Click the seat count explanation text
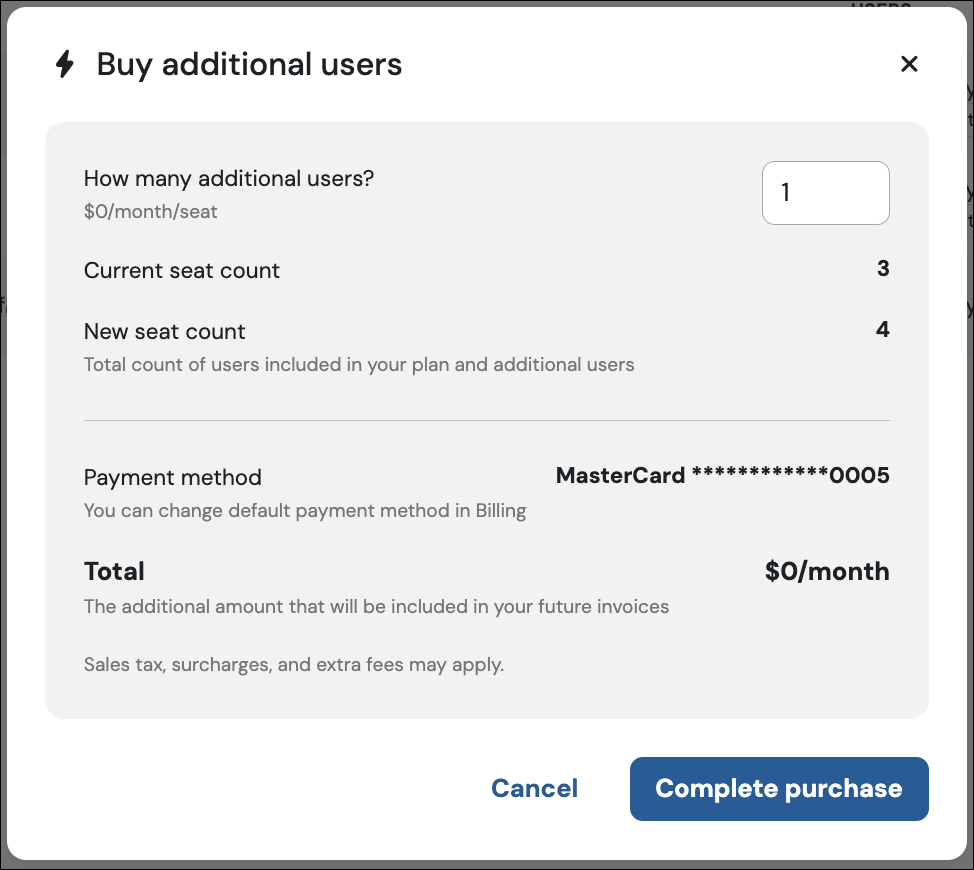Screen dimensions: 974x870 pyautogui.click(x=358, y=364)
